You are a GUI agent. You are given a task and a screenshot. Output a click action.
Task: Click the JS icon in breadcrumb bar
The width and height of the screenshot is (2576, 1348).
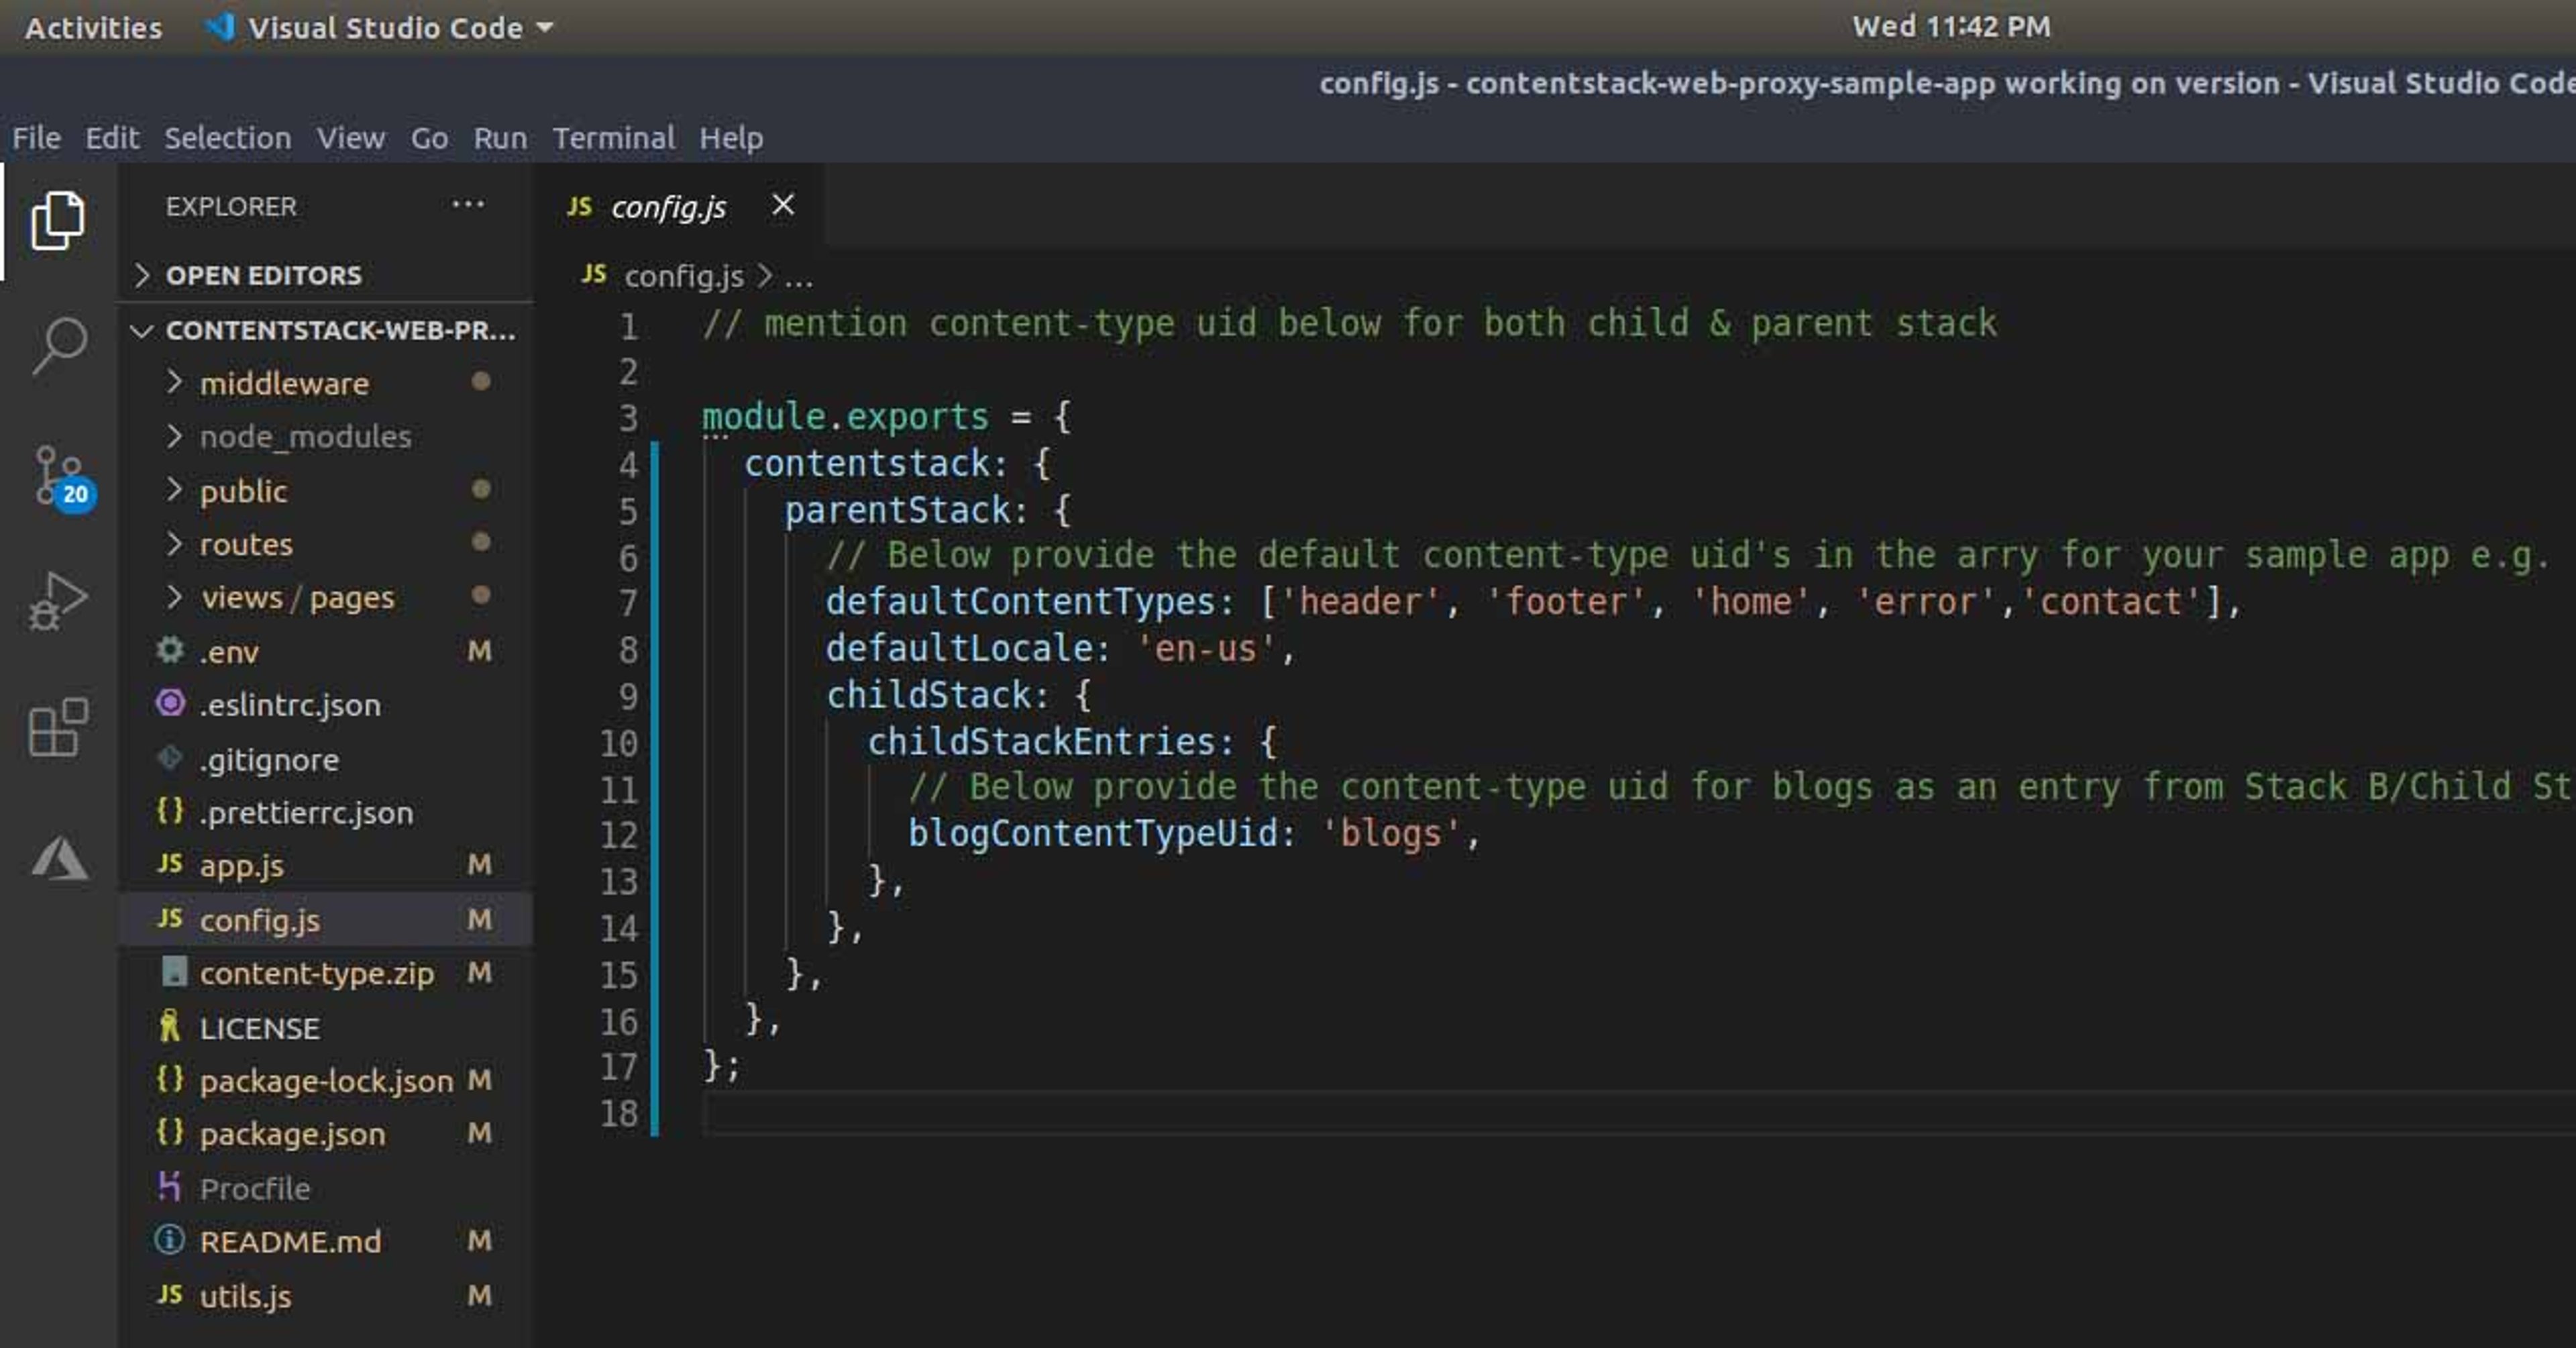(594, 274)
